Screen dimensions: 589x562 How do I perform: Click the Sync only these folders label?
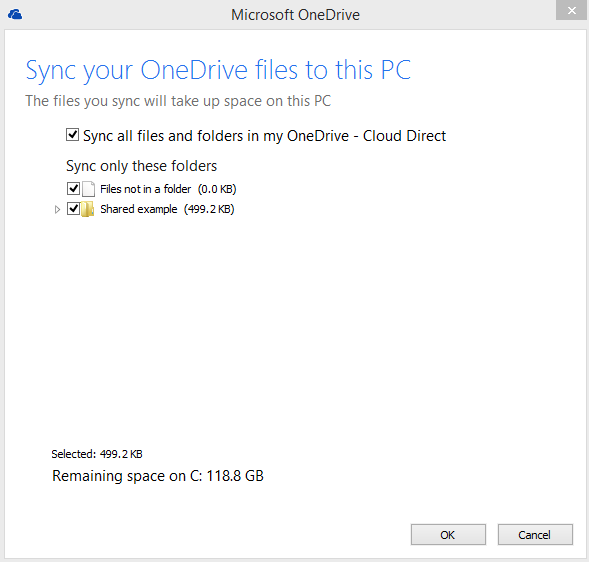tap(142, 166)
